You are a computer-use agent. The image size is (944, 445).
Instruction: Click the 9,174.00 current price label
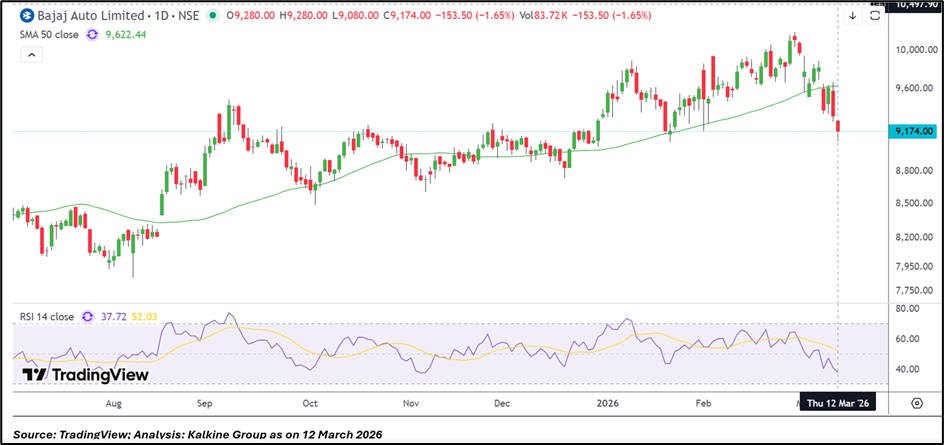point(911,131)
